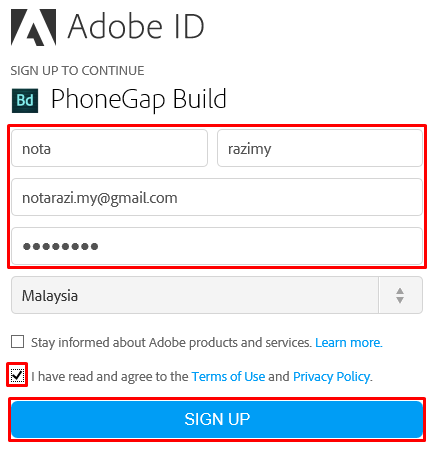Click the SIGN UP TO CONTINUE text
Image resolution: width=434 pixels, height=451 pixels.
(x=77, y=71)
